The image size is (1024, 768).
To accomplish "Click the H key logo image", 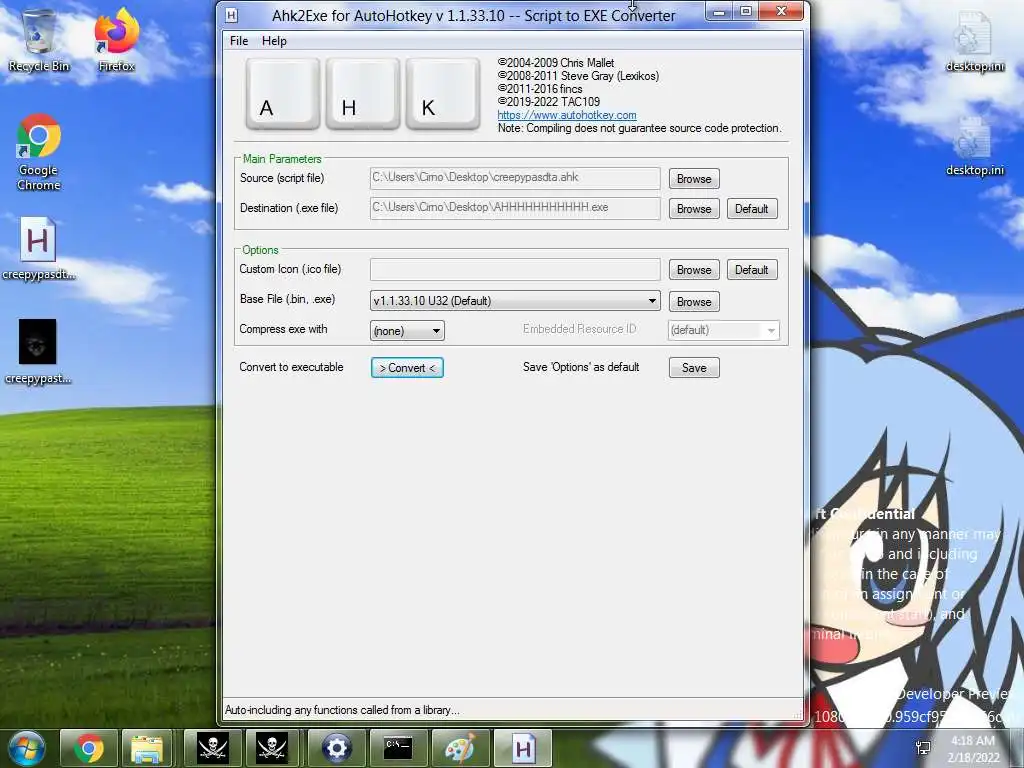I will (362, 93).
